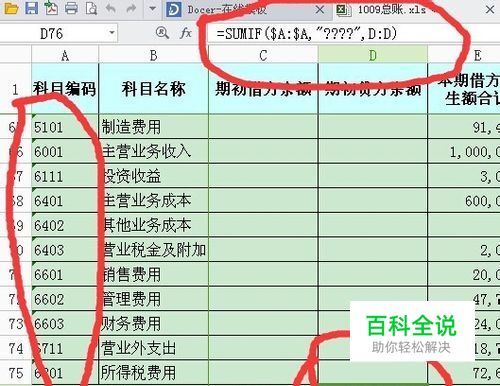500x386 pixels.
Task: Click the 投资收益 cell
Action: [153, 176]
